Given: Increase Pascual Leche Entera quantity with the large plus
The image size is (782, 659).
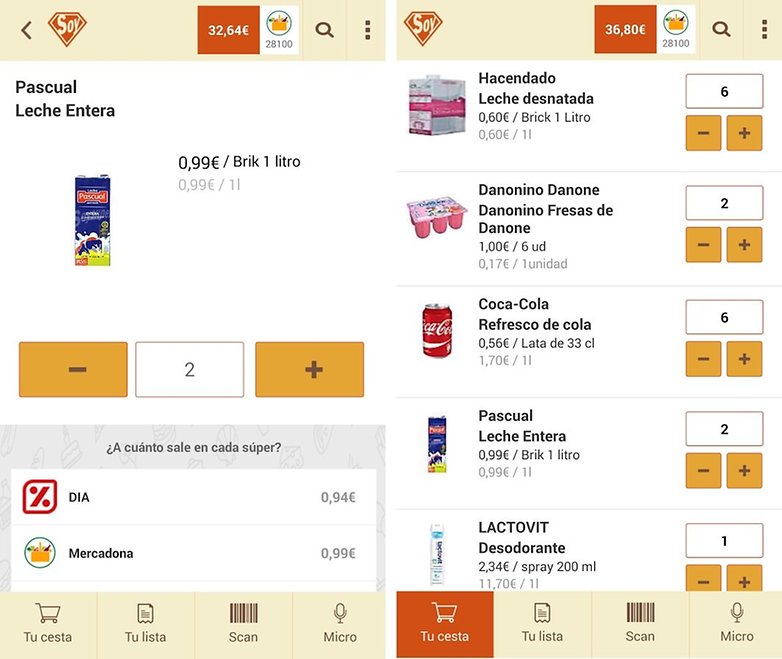Looking at the screenshot, I should pyautogui.click(x=310, y=370).
